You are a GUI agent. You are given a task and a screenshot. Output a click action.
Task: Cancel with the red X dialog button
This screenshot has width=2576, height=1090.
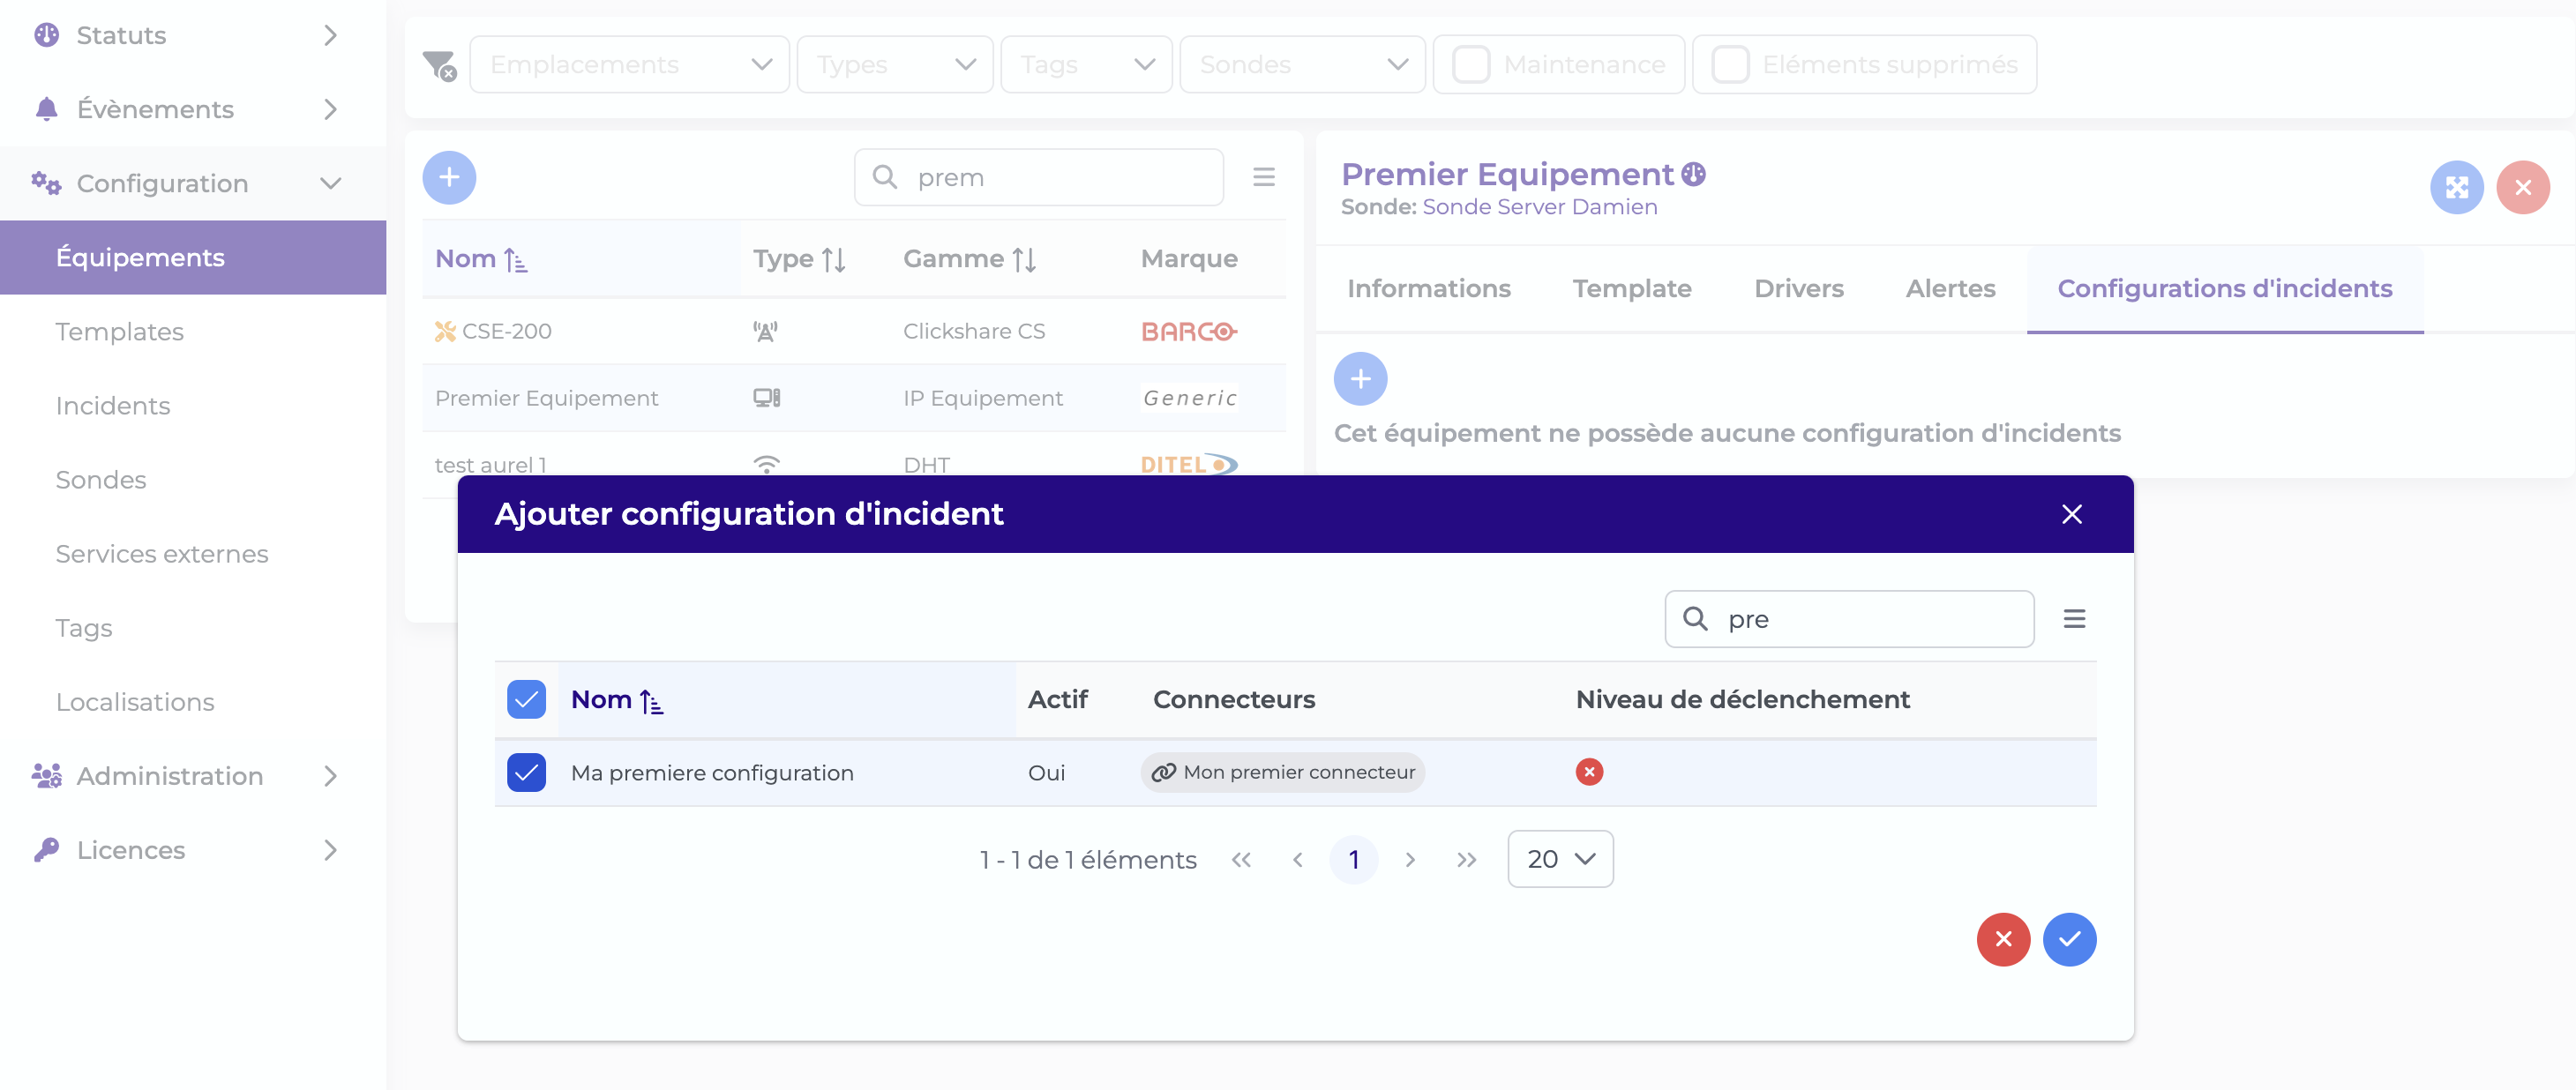pos(2003,939)
